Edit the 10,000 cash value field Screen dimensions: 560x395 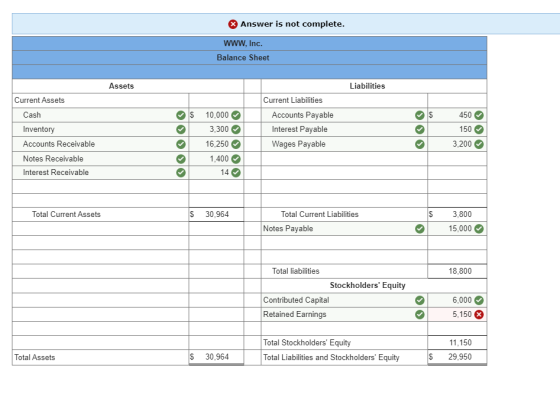pos(216,115)
